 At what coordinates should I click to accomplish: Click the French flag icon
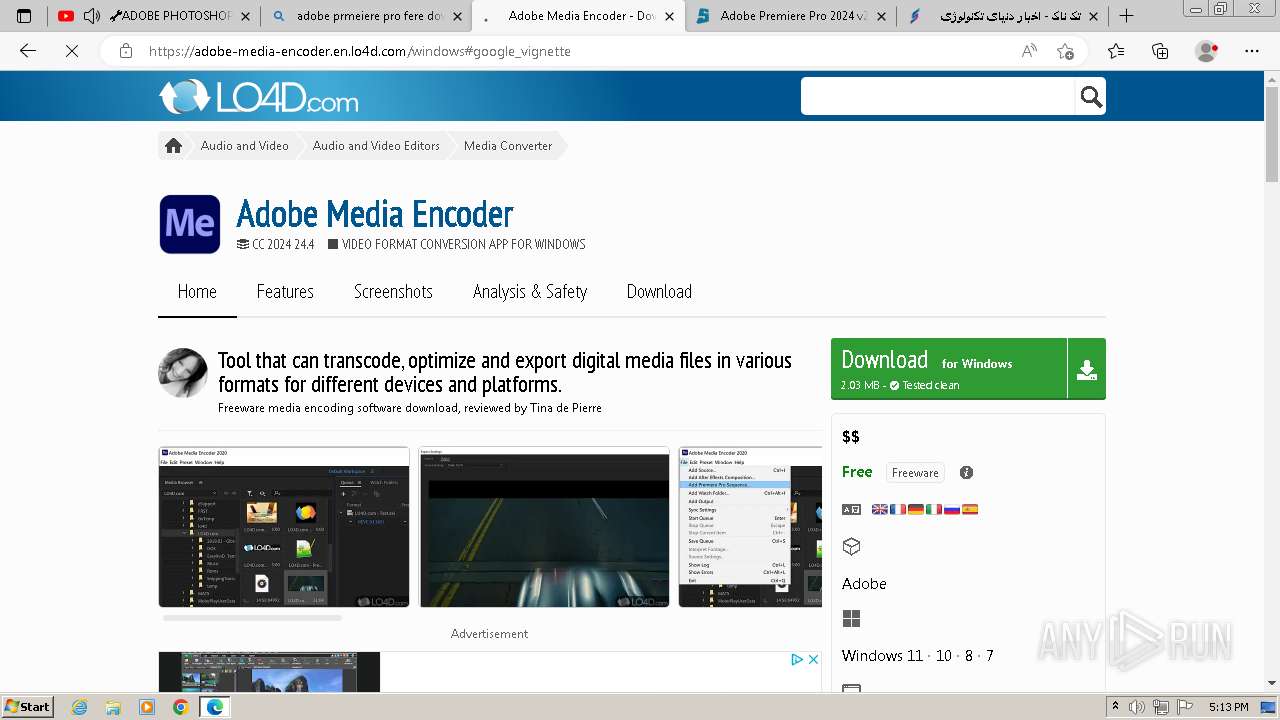(x=898, y=509)
